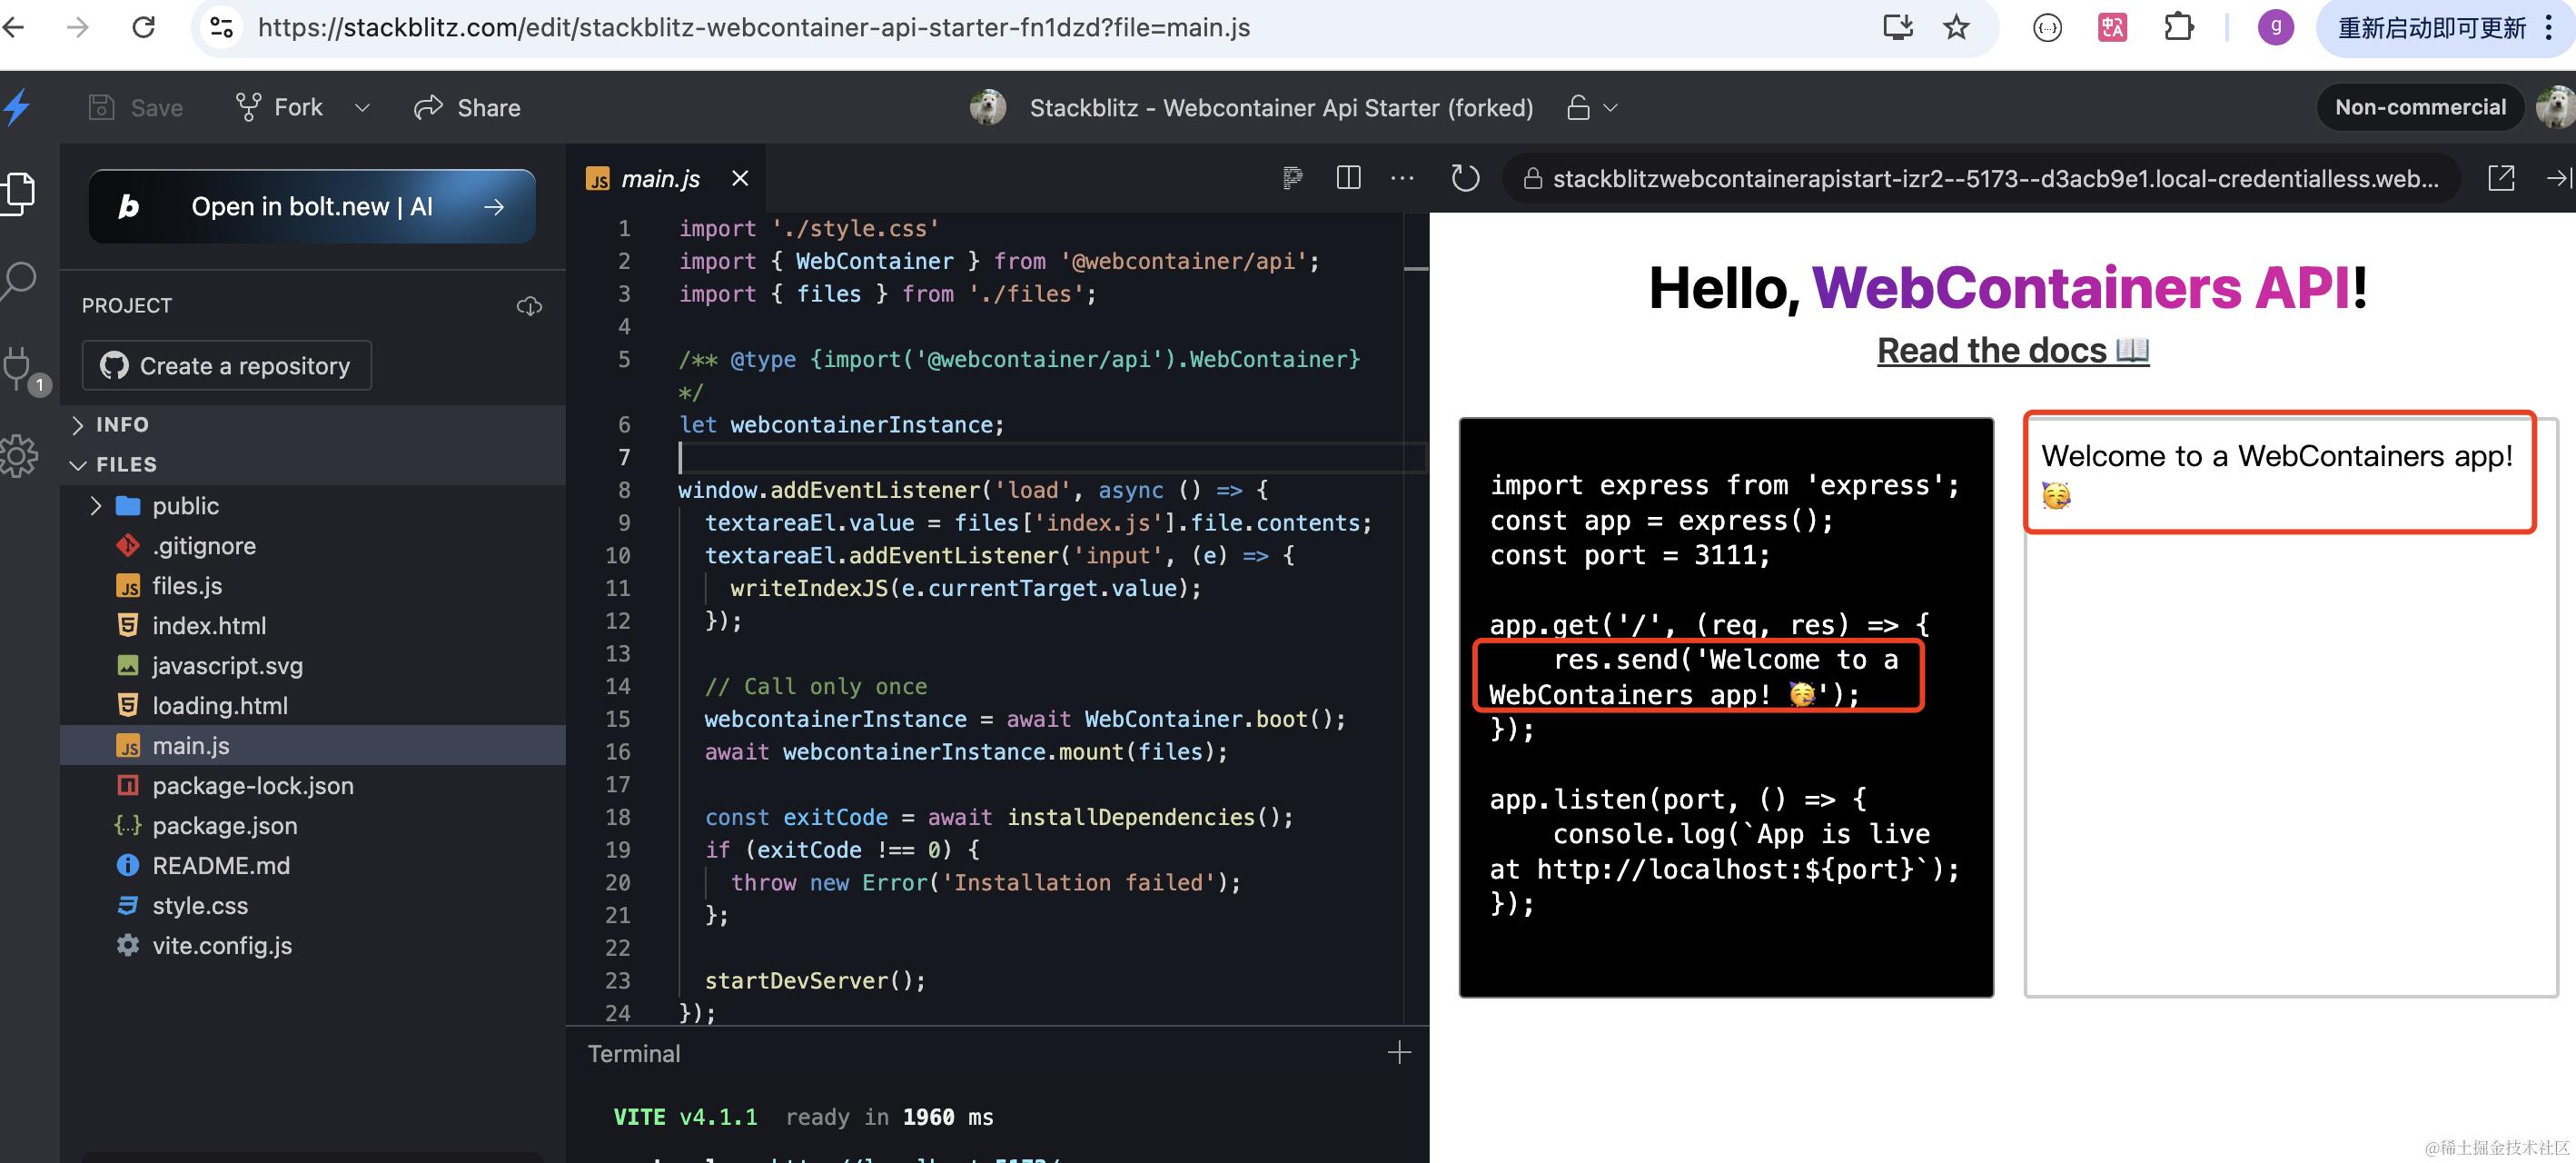Split the editor with layout icon
This screenshot has height=1163, width=2576.
click(x=1348, y=178)
